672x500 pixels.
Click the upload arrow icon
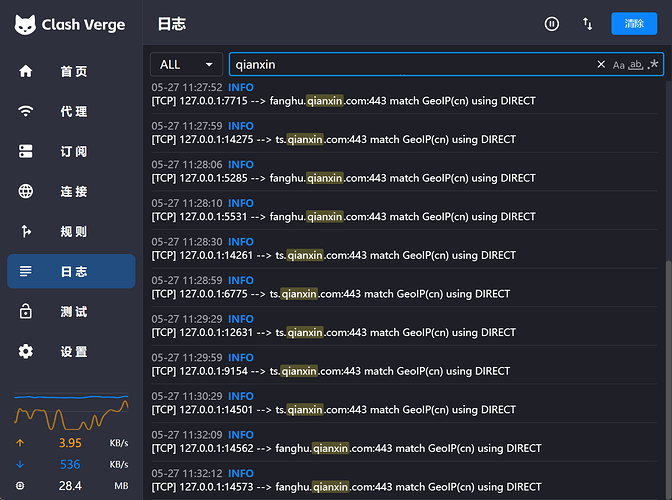[20, 443]
